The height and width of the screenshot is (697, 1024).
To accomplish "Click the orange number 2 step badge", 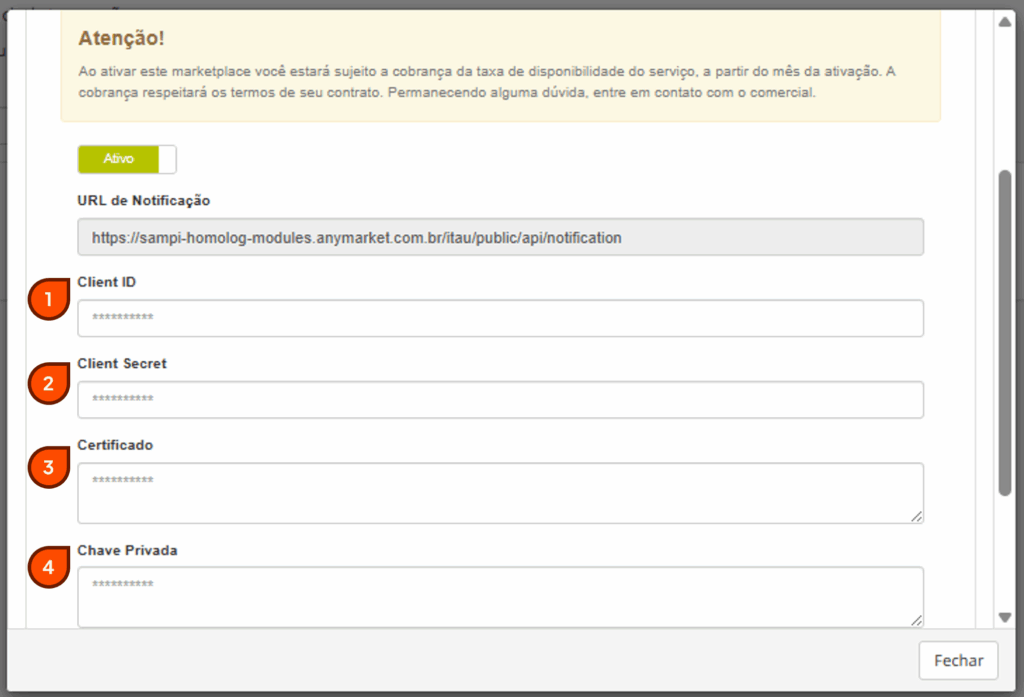I will point(48,383).
